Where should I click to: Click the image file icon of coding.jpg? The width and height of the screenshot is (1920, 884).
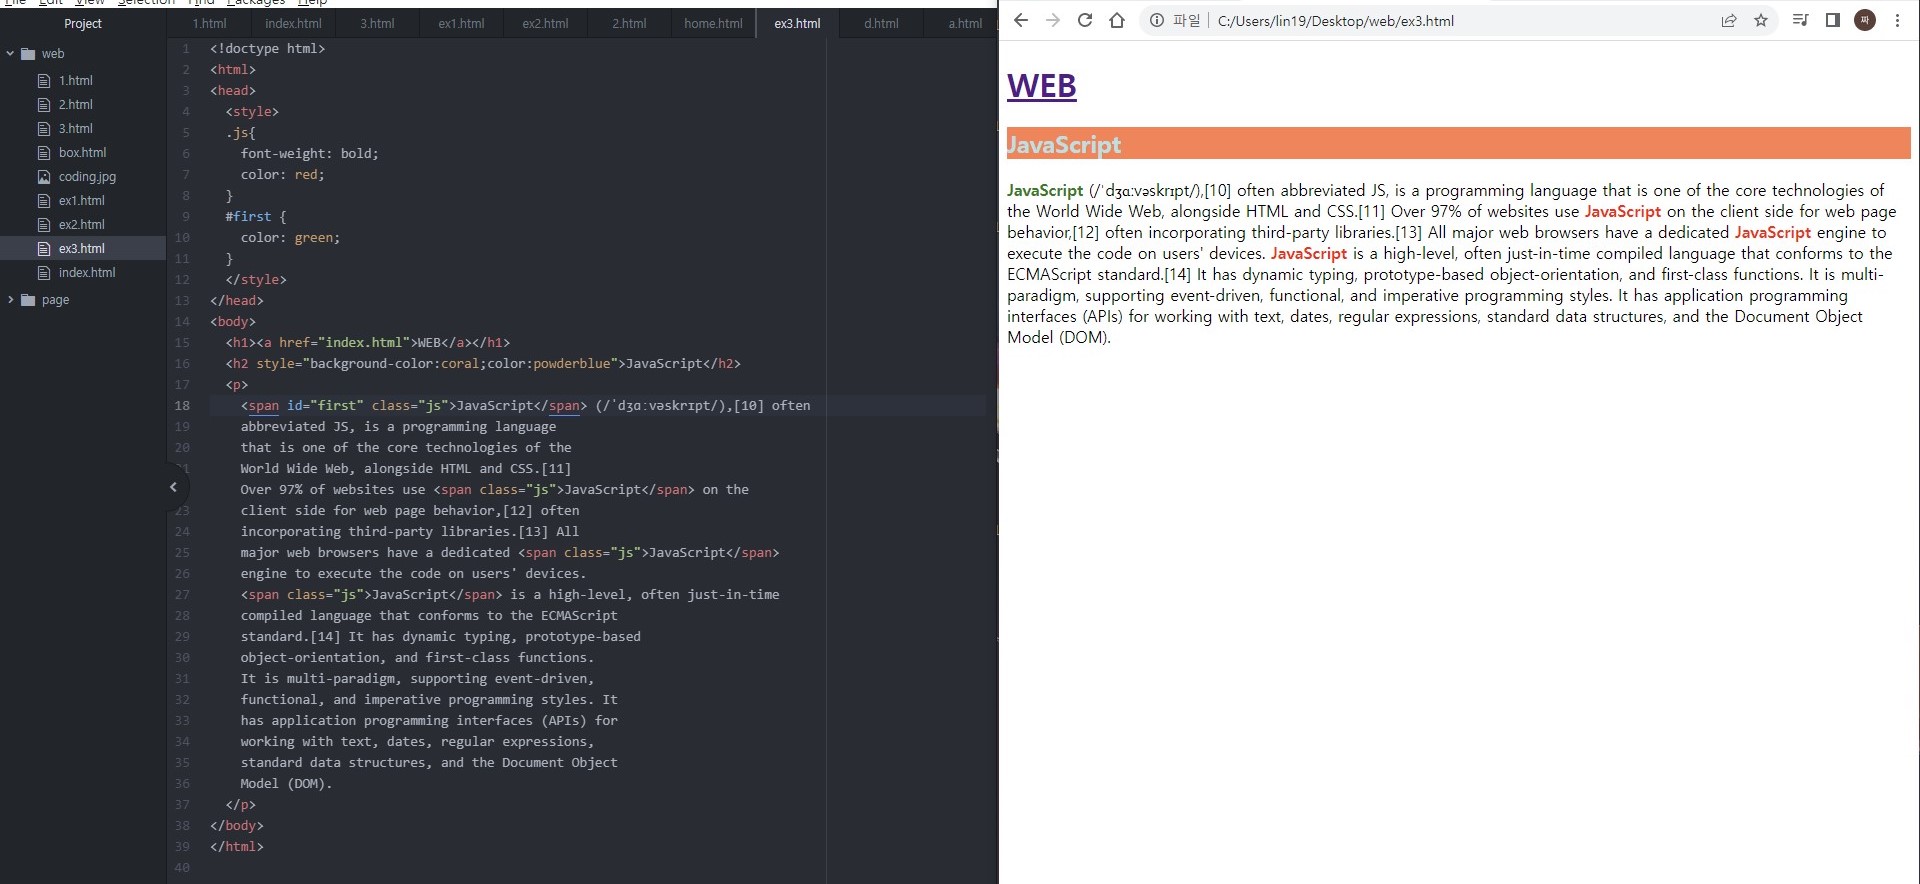tap(44, 176)
